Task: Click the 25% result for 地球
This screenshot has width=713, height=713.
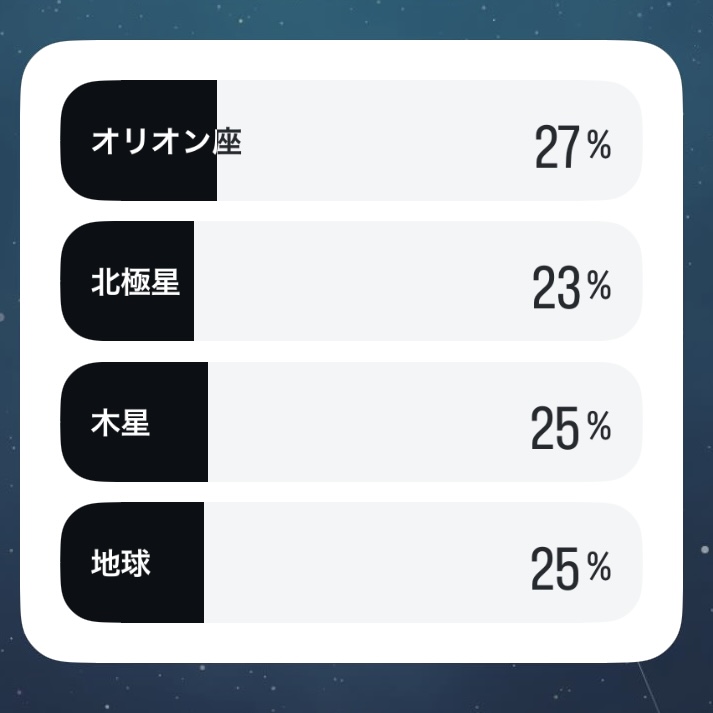Action: (x=571, y=568)
